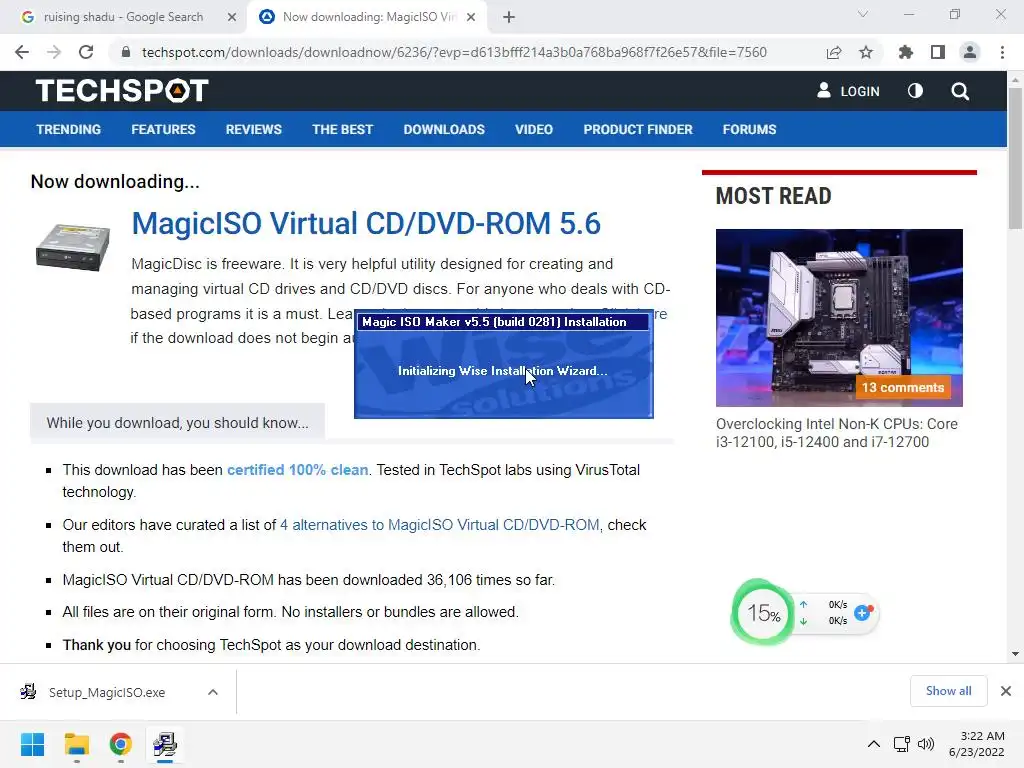Screen dimensions: 1024x768
Task: Open the REVIEWS menu item
Action: pyautogui.click(x=253, y=129)
